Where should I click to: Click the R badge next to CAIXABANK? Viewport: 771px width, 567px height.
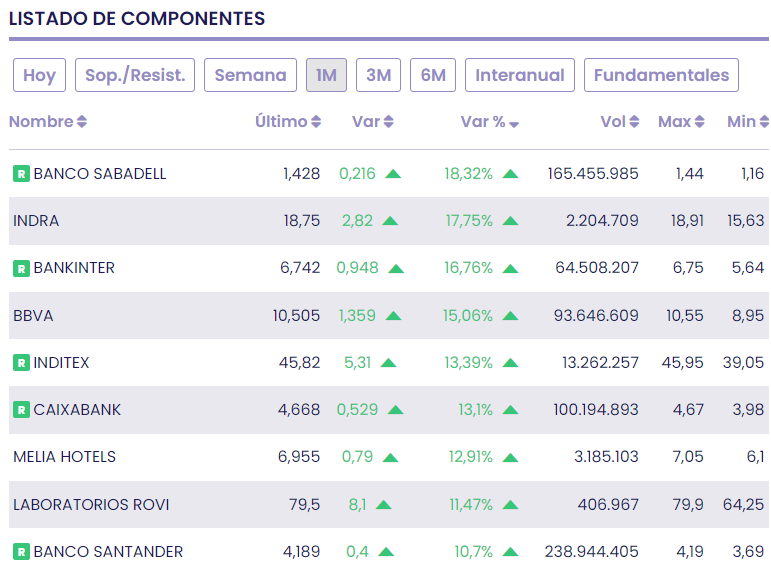[x=21, y=410]
